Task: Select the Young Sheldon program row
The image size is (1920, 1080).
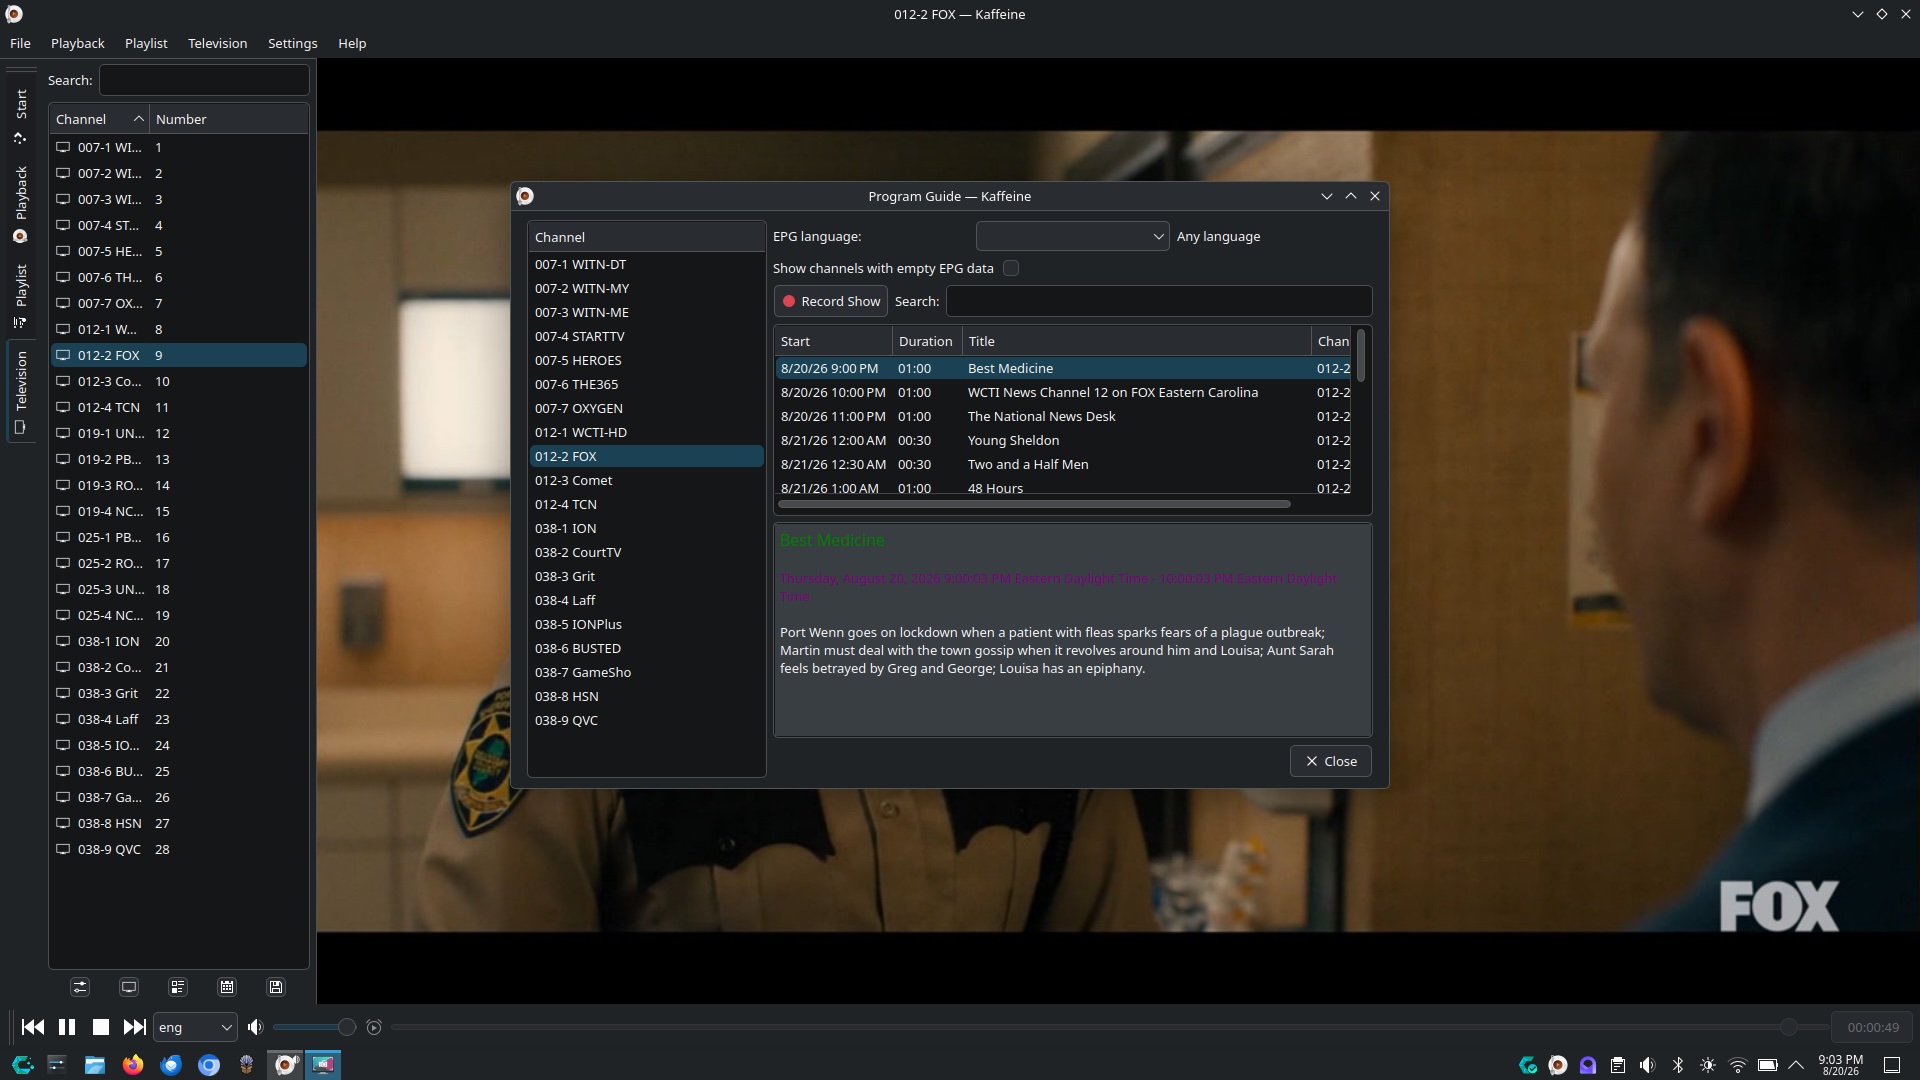Action: click(x=1064, y=440)
